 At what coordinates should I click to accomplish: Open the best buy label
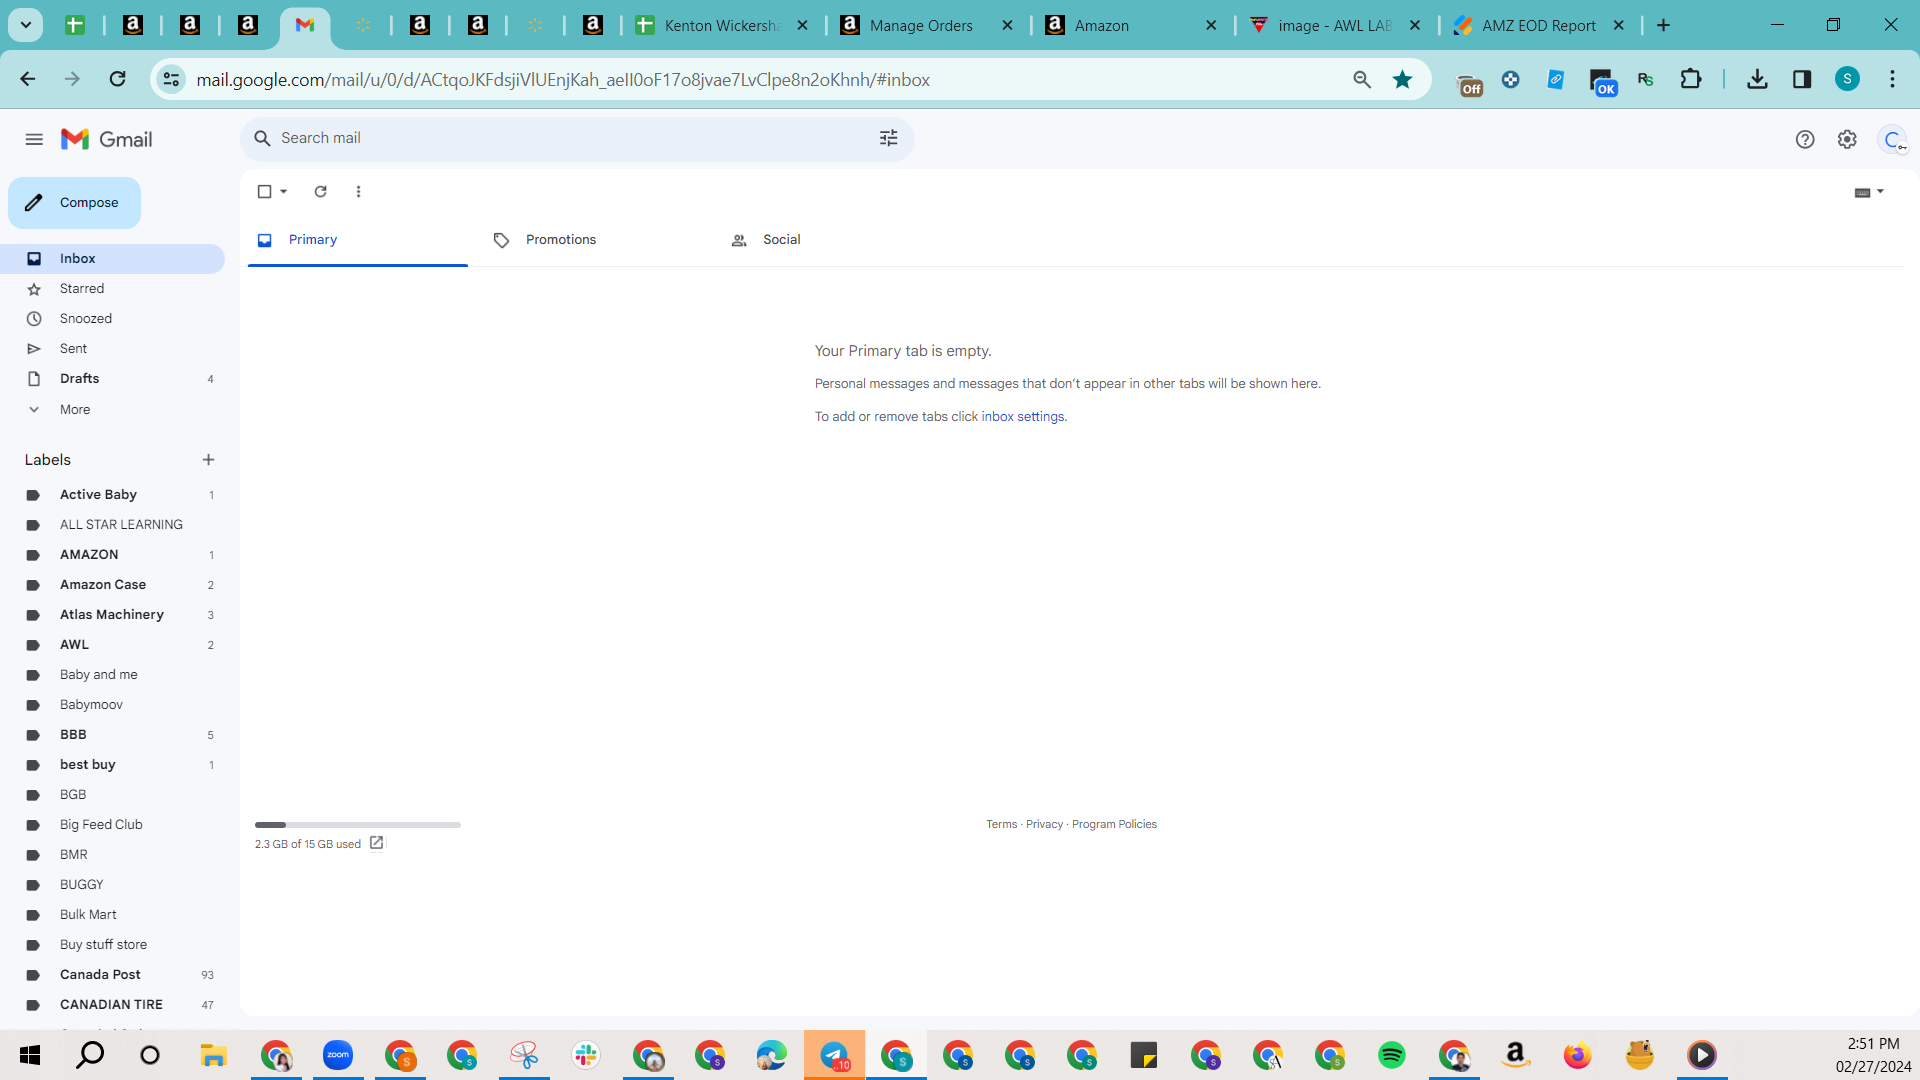(x=112, y=765)
